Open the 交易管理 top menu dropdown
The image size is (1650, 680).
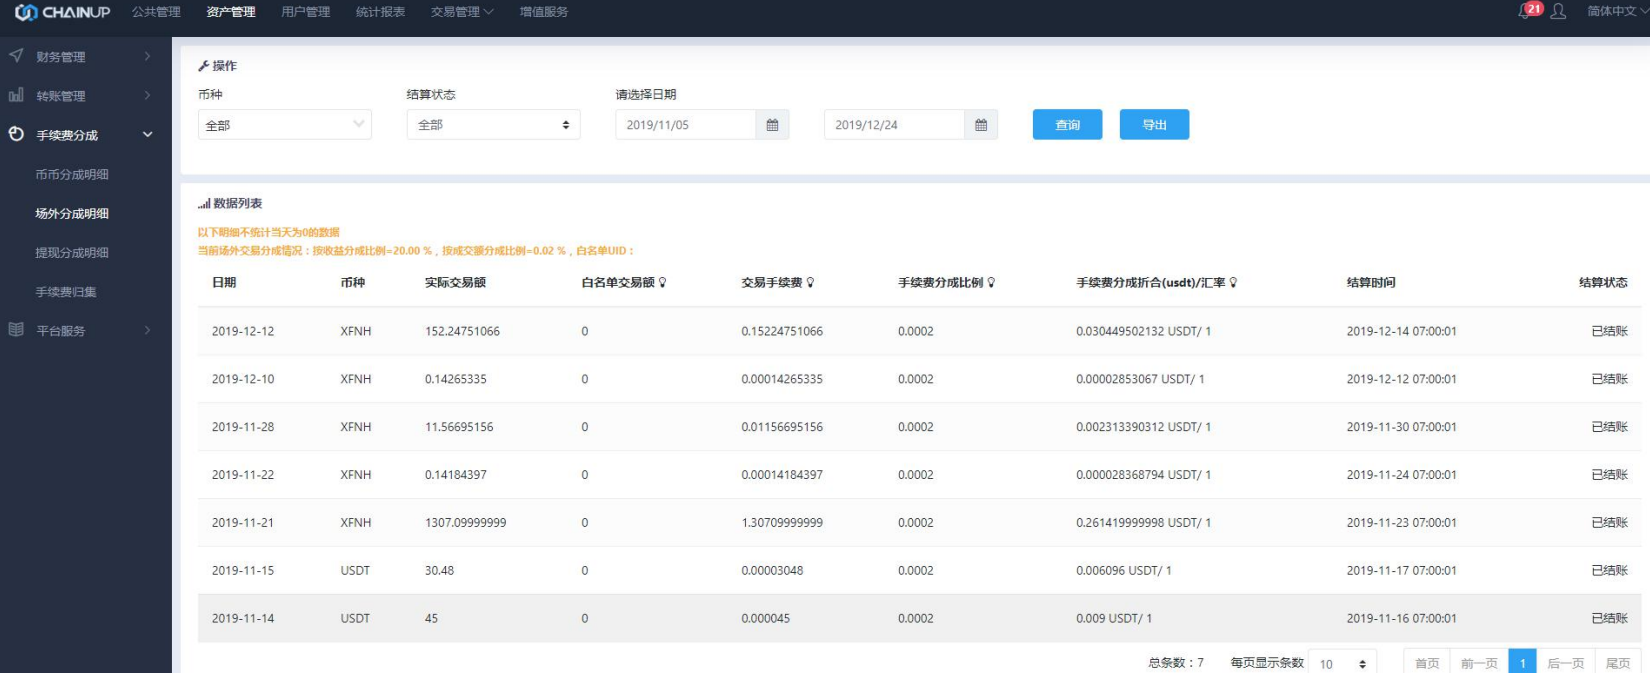tap(462, 12)
